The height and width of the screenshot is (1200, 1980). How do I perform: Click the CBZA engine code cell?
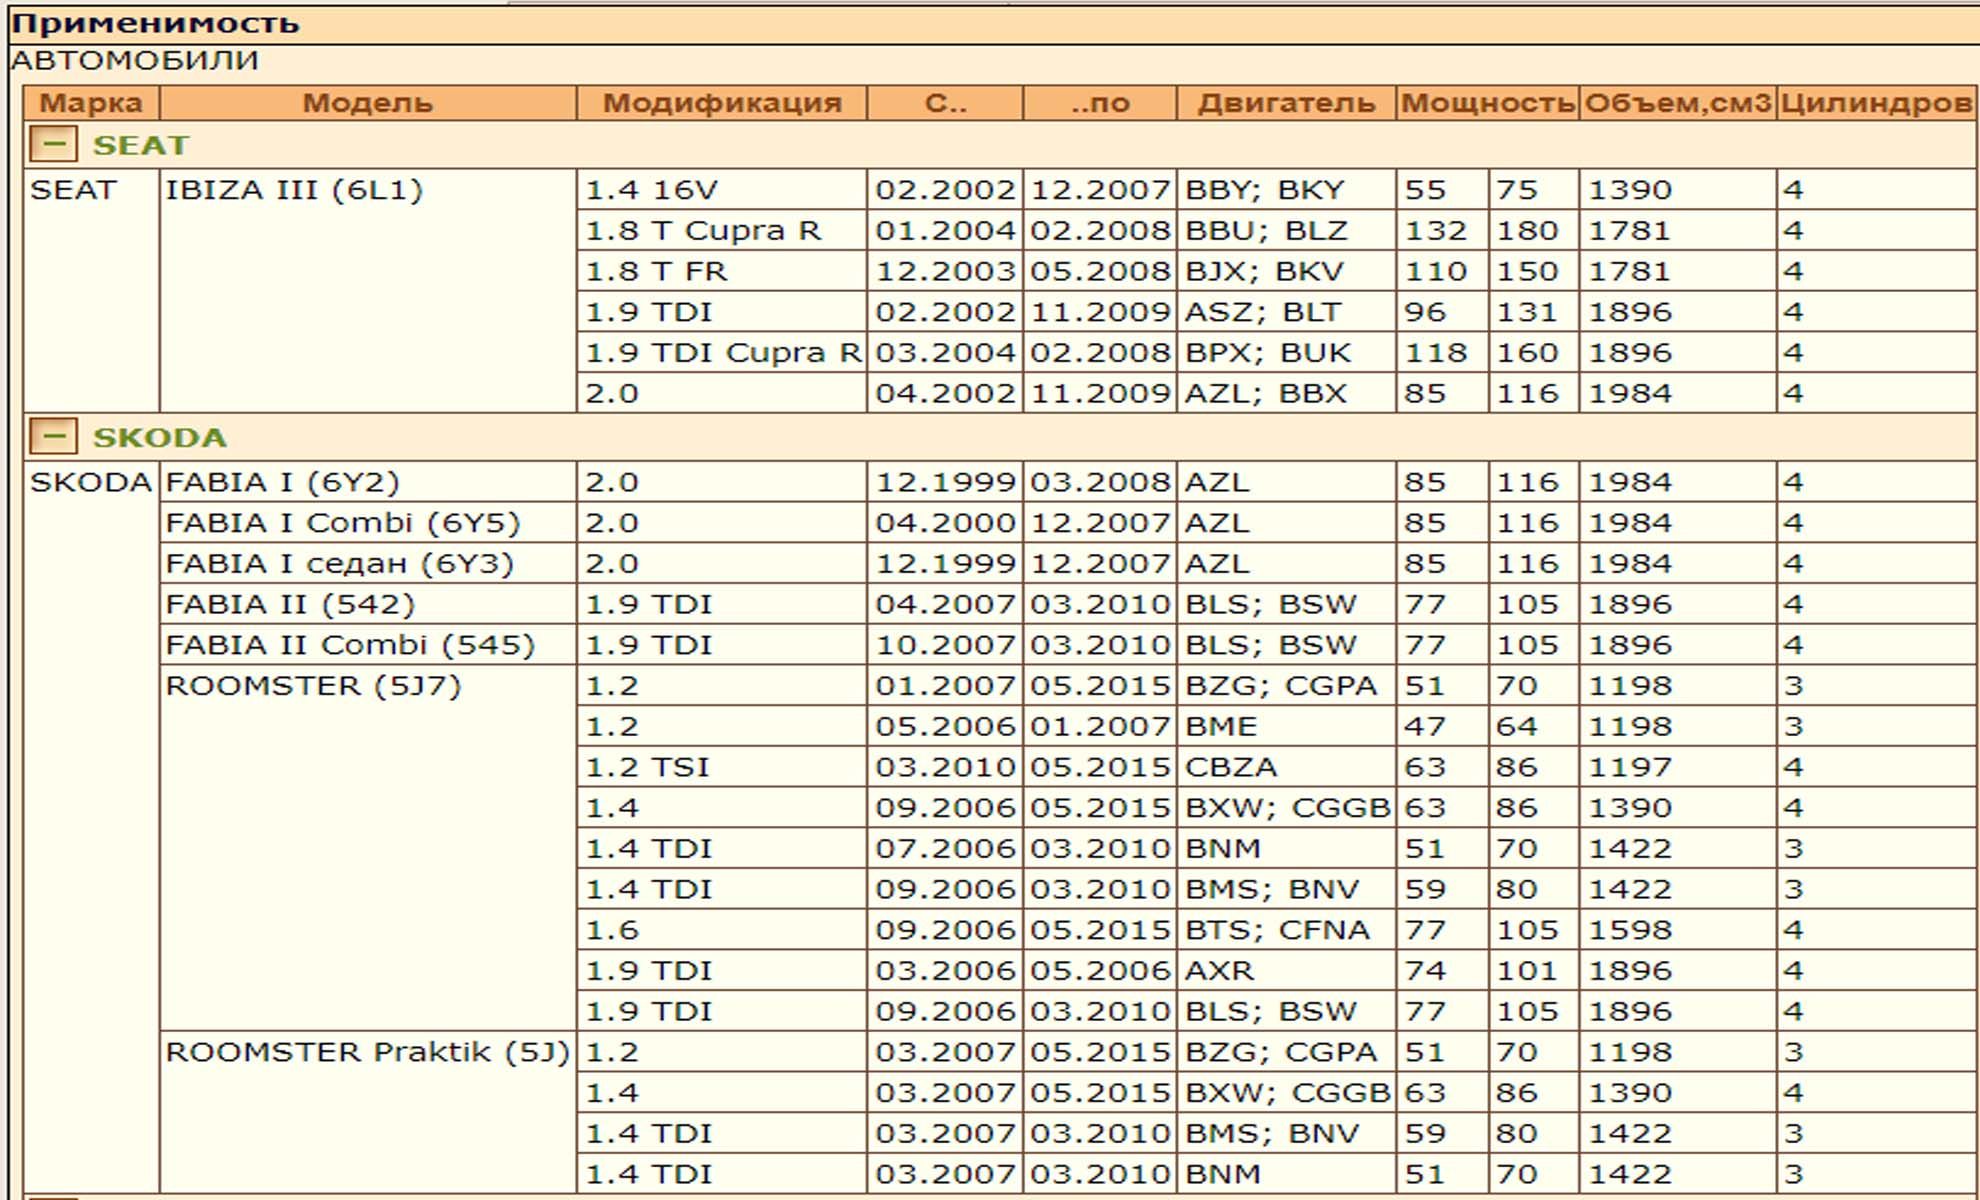(1231, 767)
